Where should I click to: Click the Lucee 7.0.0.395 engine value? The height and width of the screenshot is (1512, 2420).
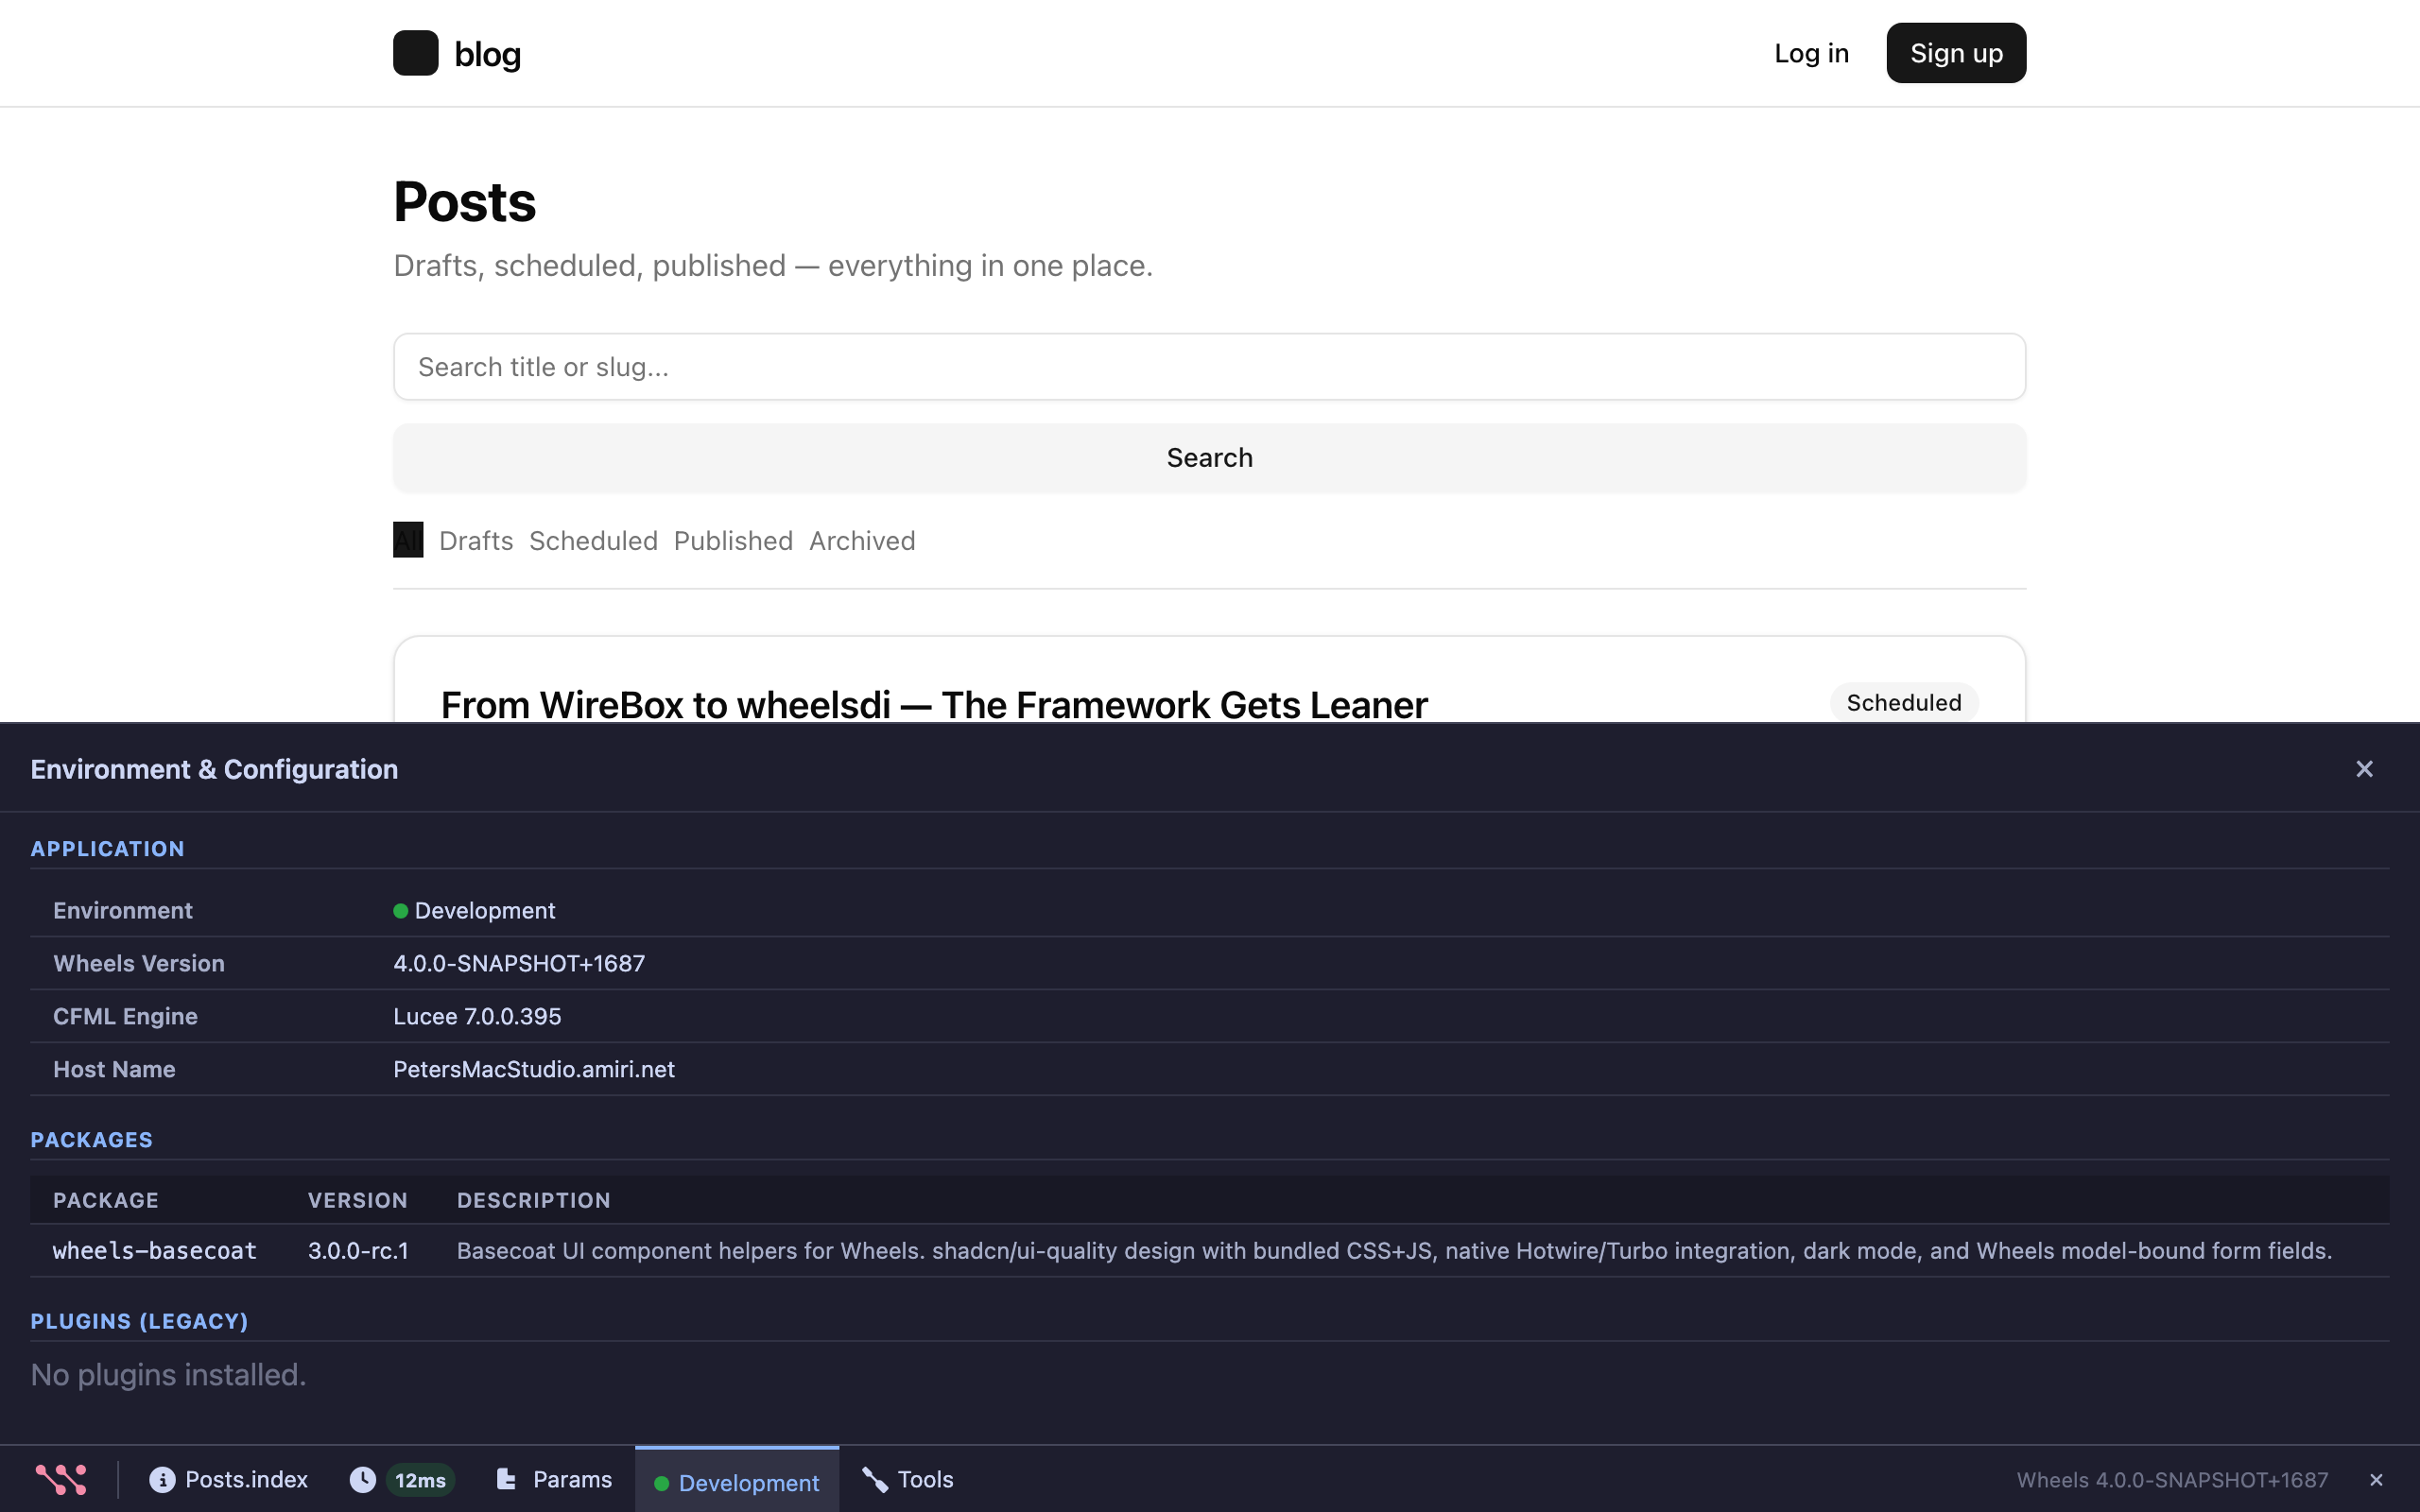point(477,1016)
